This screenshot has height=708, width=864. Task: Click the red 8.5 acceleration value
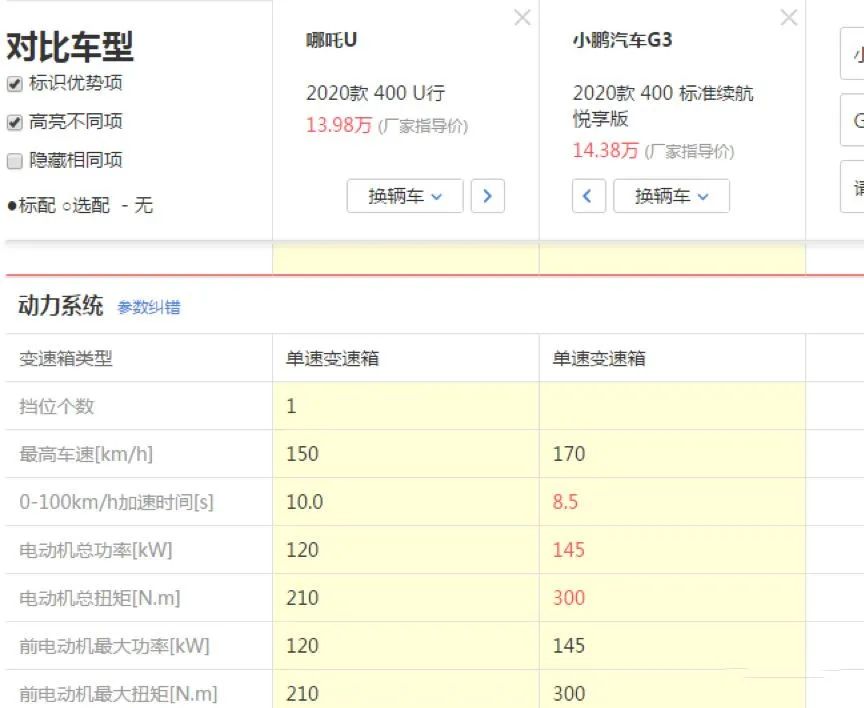point(565,502)
